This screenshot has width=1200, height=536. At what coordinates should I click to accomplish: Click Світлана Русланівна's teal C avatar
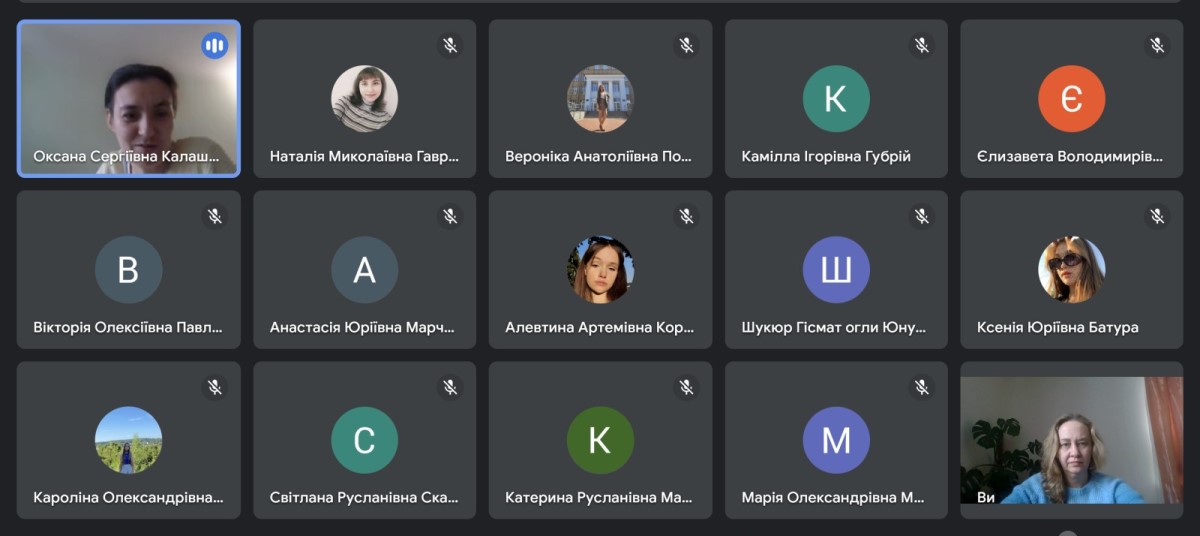point(364,440)
